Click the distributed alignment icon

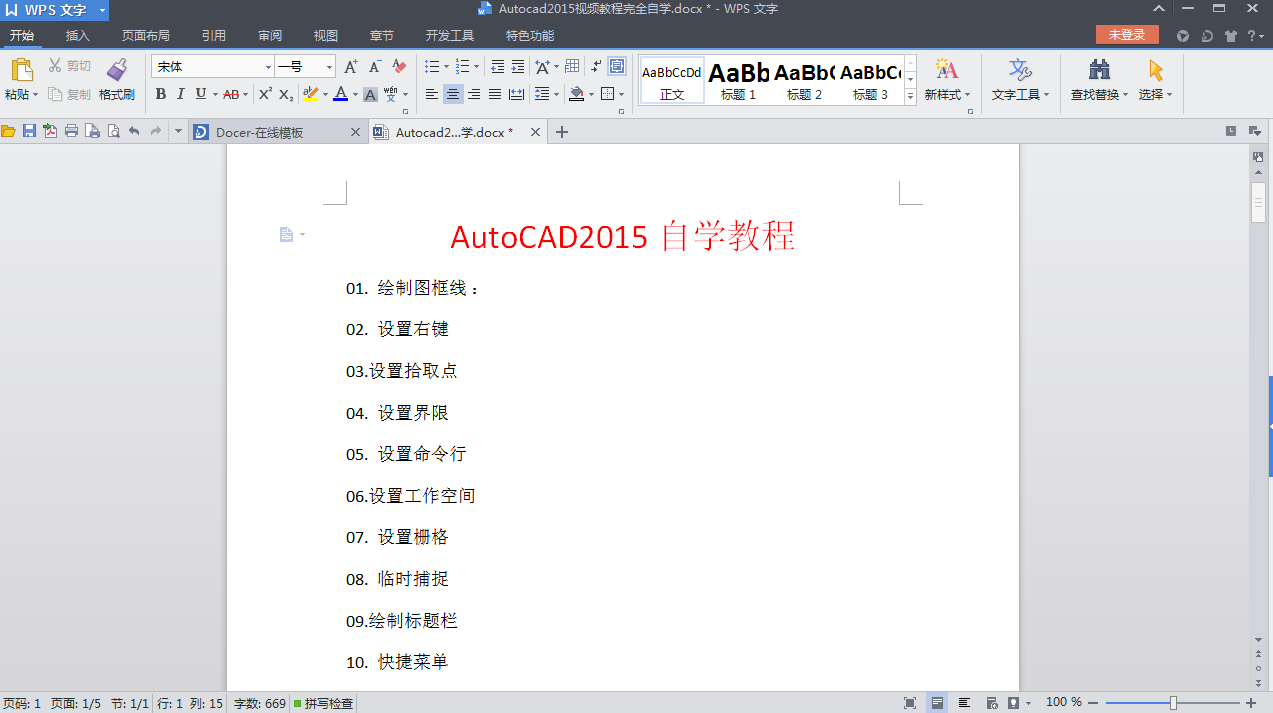[x=516, y=94]
